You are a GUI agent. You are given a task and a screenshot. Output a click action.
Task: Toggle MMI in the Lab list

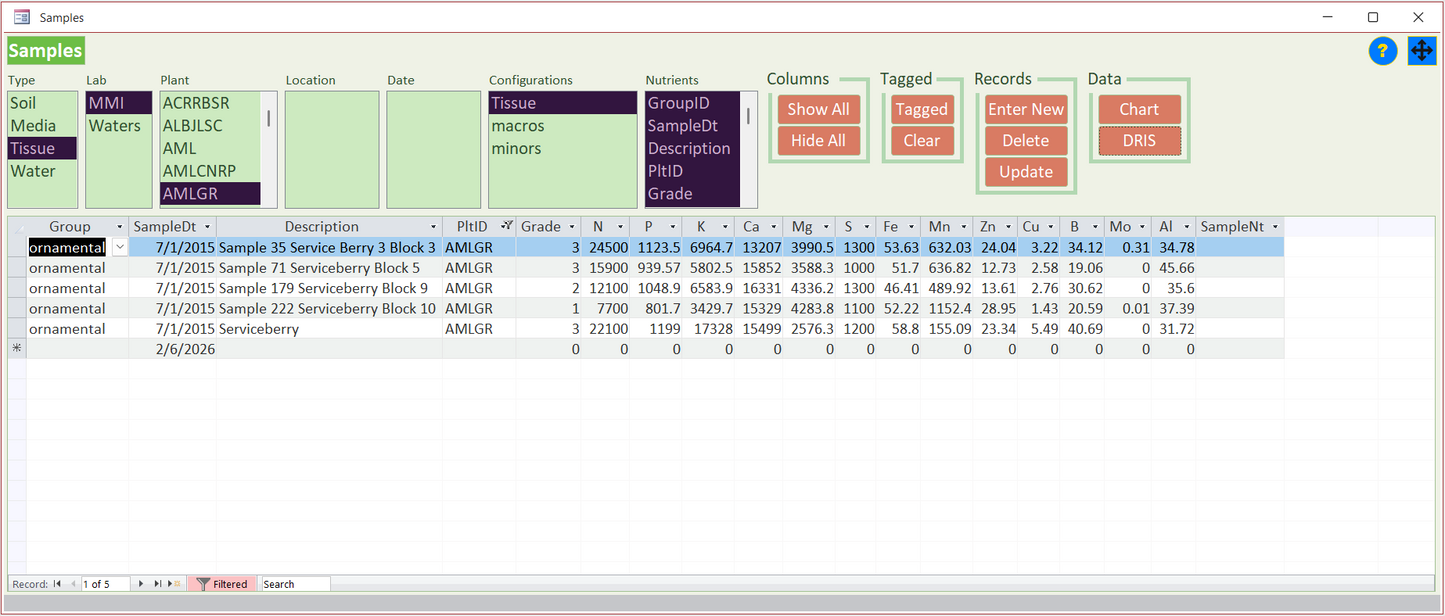(119, 103)
